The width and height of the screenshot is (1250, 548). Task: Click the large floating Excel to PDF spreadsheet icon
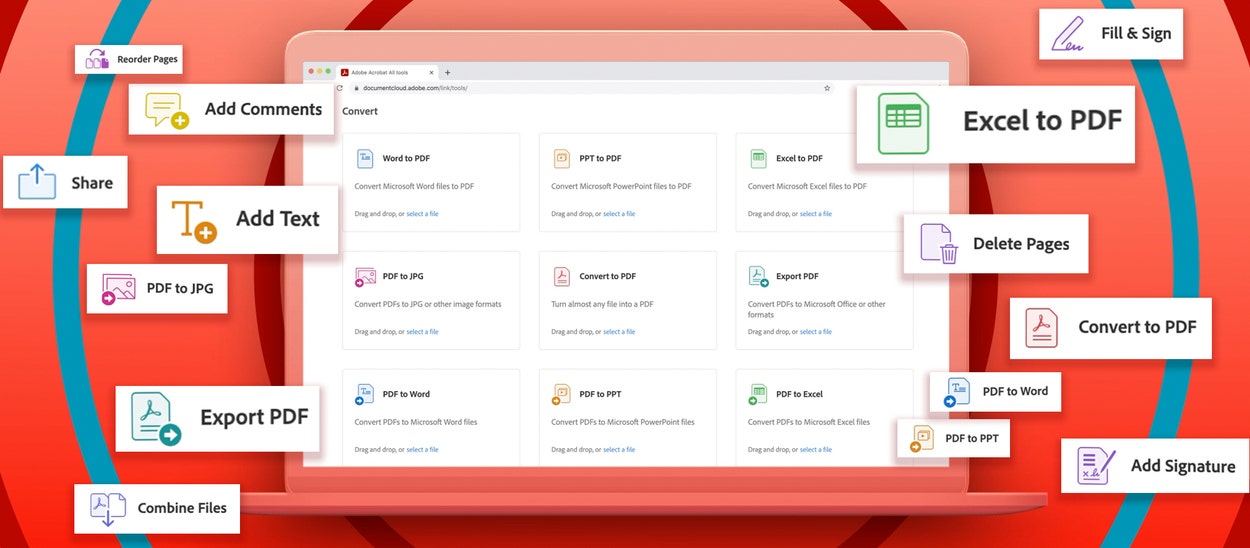point(903,123)
